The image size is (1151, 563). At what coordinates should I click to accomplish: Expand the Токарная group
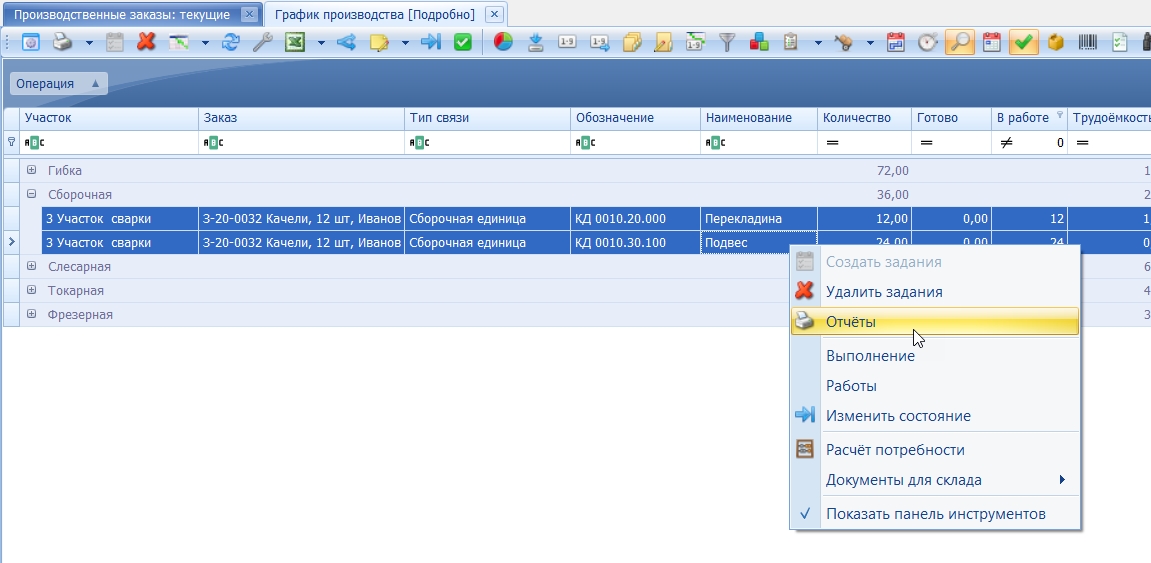(x=32, y=290)
